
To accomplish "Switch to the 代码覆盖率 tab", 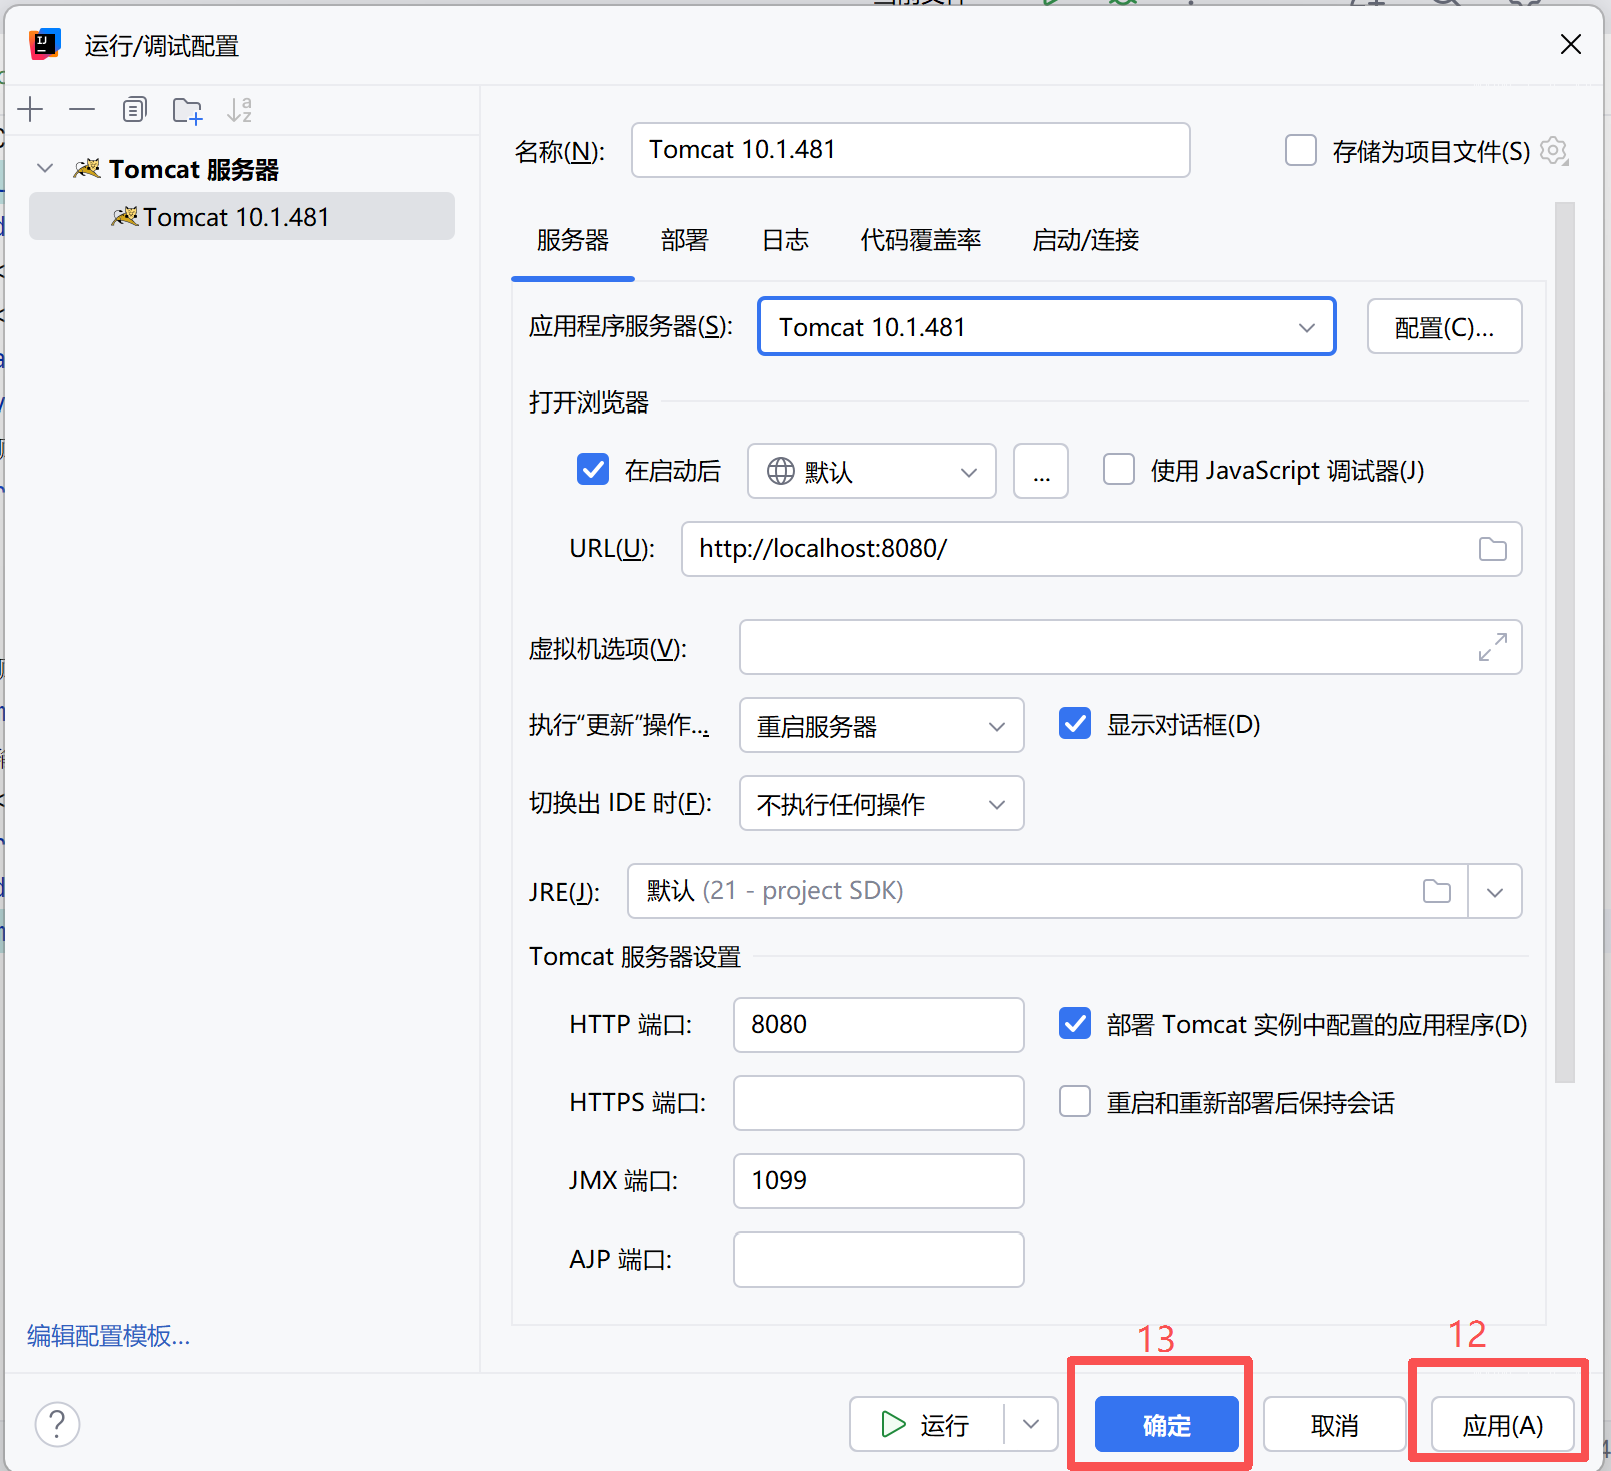I will tap(921, 241).
